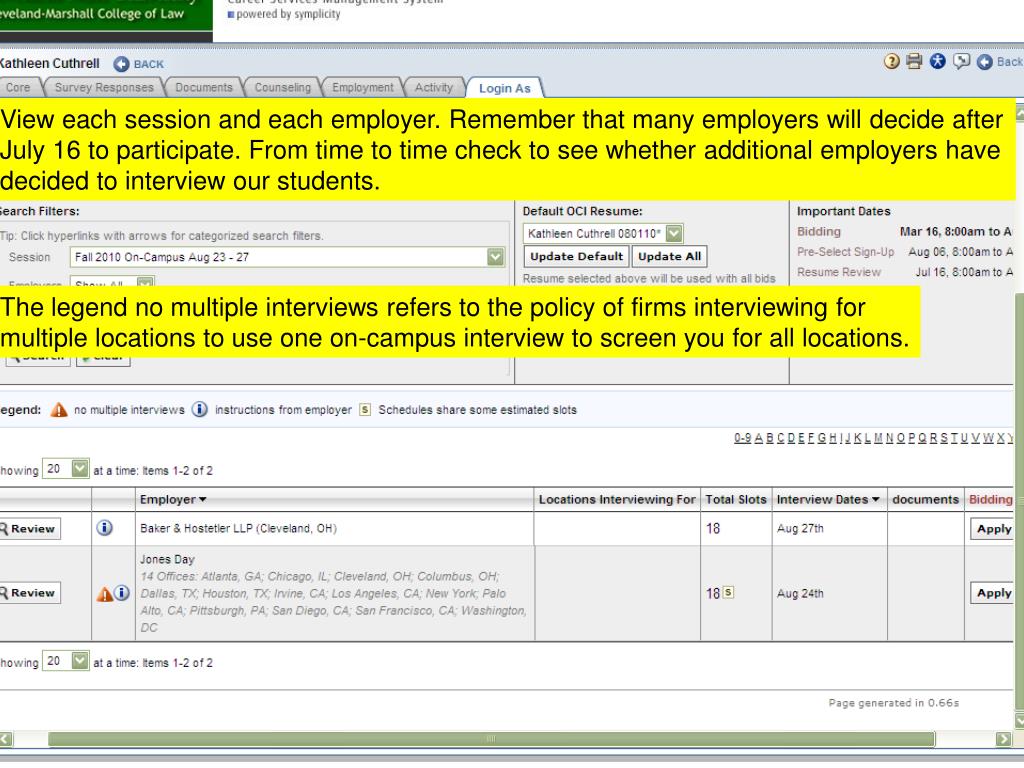Click the BACK arrow beside Kathleen Cuthrell
Image resolution: width=1024 pixels, height=768 pixels.
pos(121,64)
